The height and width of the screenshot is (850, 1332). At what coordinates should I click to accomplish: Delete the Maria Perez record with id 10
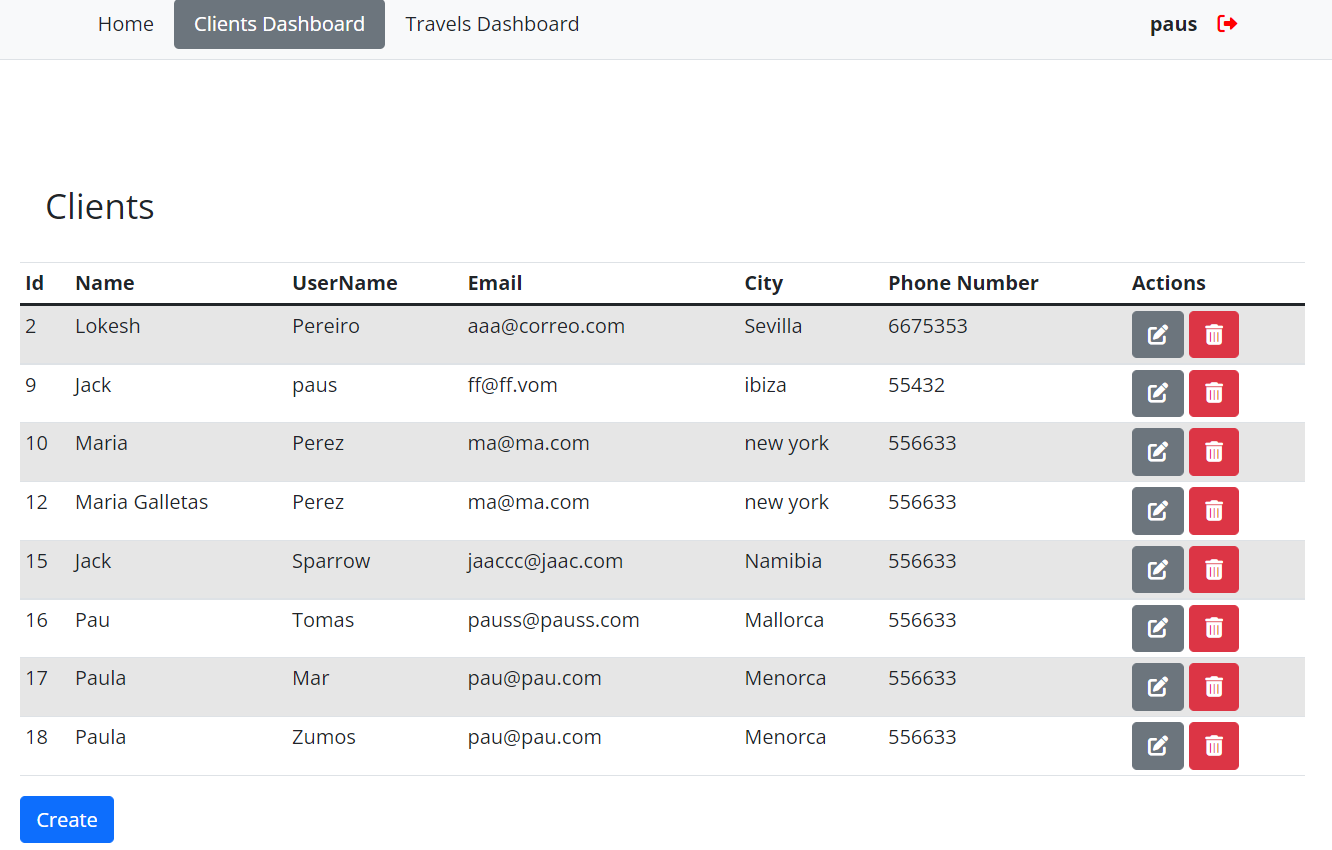(1213, 451)
